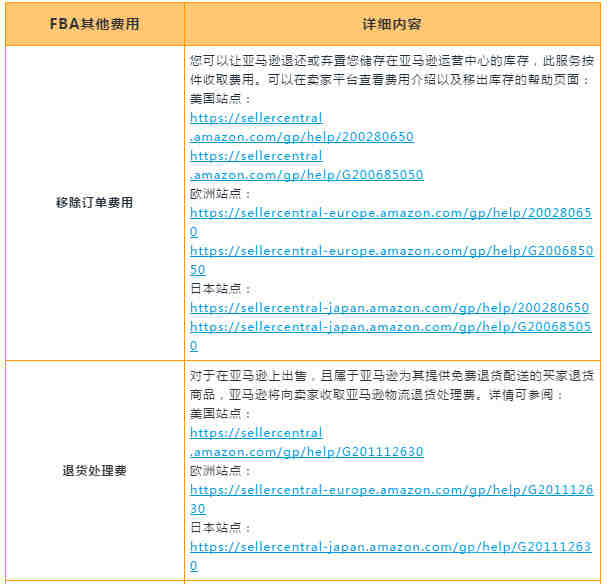Click the FBA其他费用 column header
The height and width of the screenshot is (584, 608).
[x=95, y=24]
